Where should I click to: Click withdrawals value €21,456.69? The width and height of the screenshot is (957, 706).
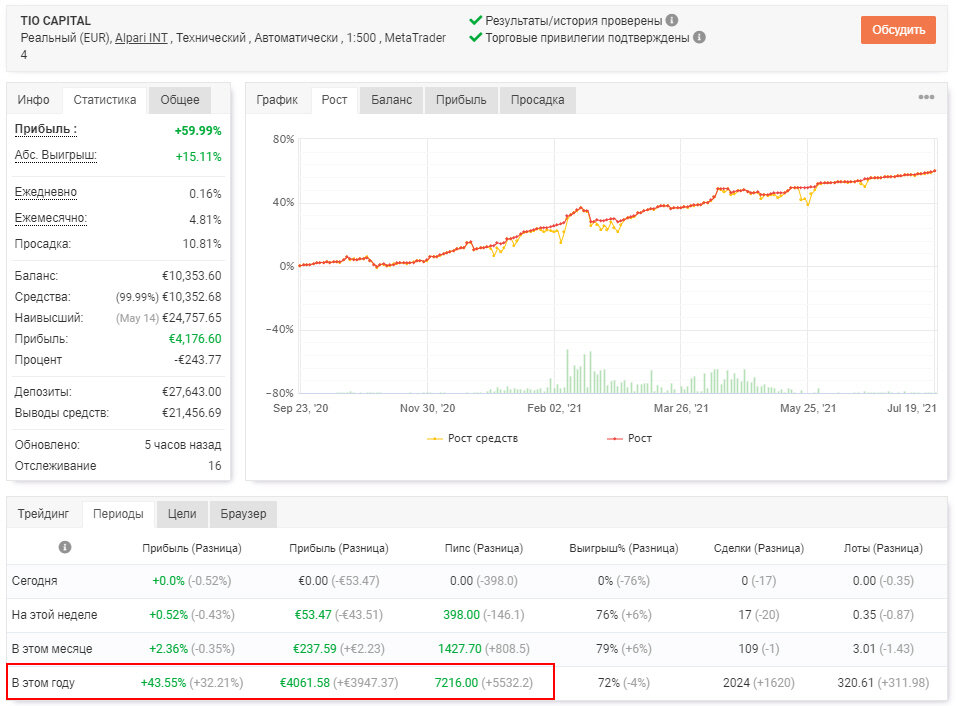point(192,412)
